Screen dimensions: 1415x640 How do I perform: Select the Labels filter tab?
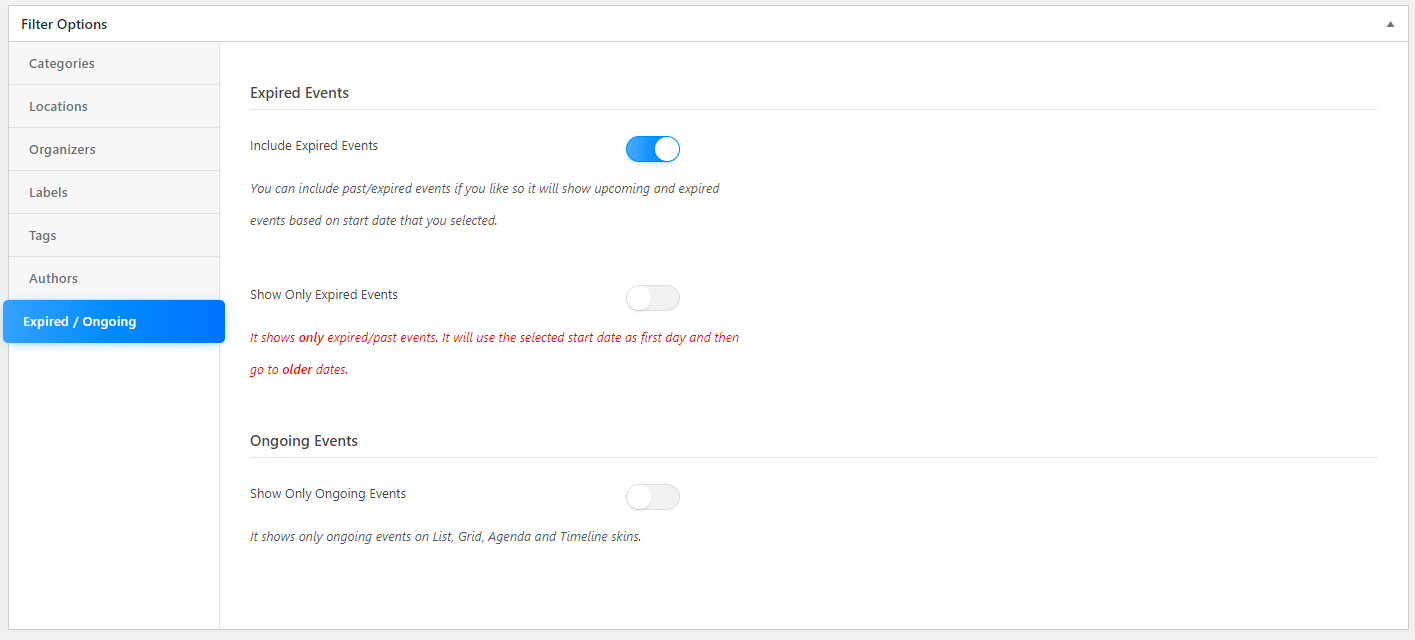click(x=114, y=192)
